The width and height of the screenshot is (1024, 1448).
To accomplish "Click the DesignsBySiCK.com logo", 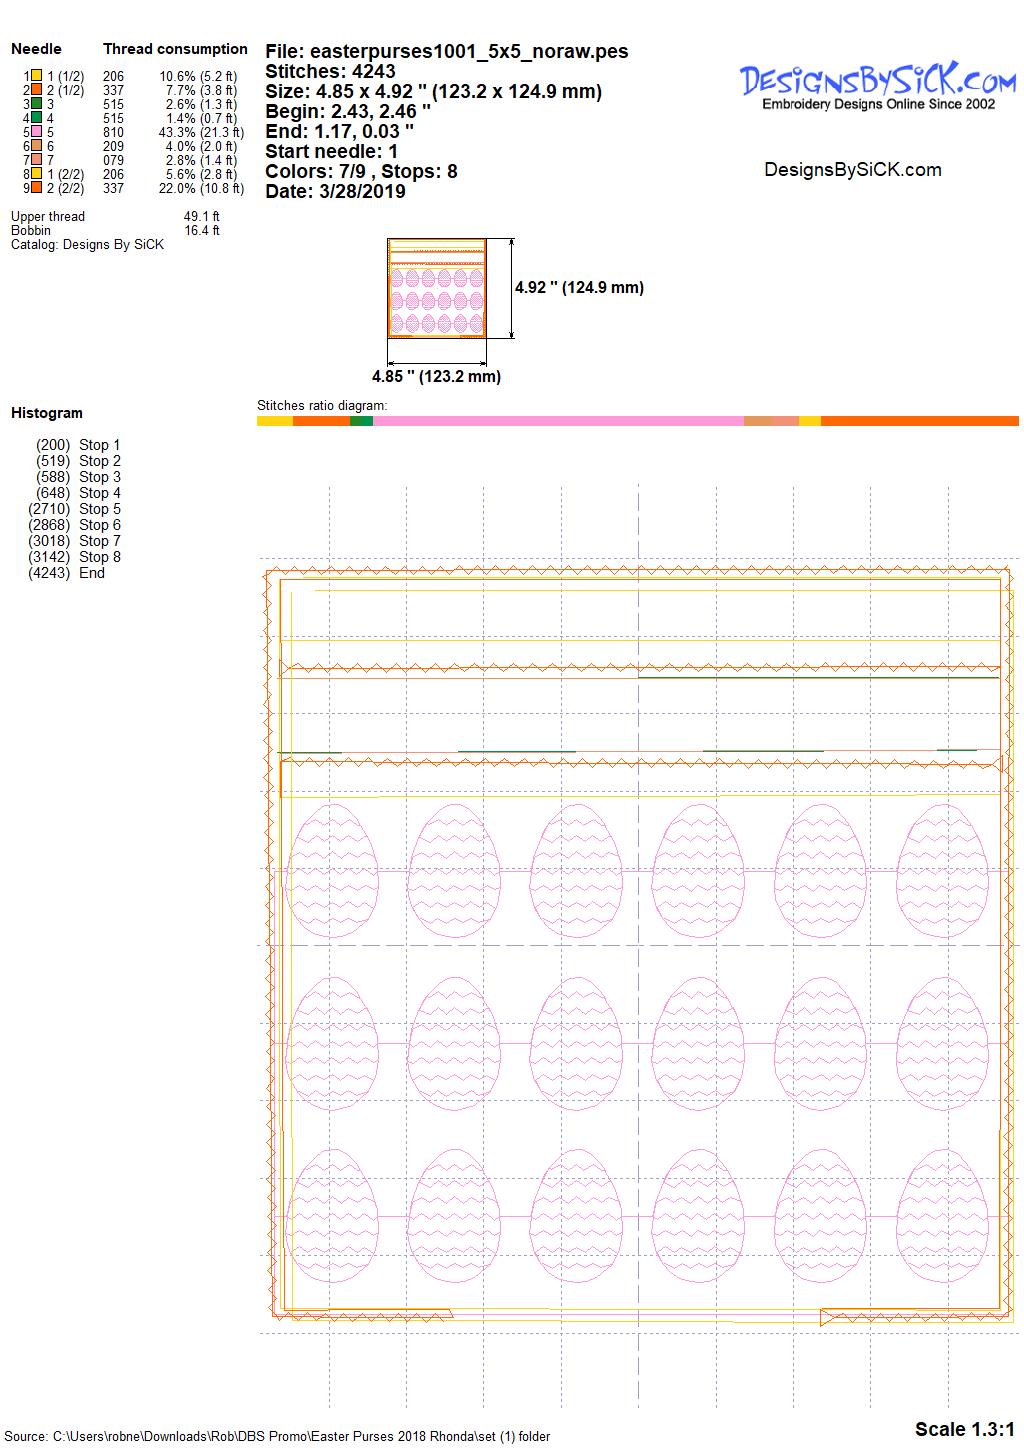I will coord(878,85).
